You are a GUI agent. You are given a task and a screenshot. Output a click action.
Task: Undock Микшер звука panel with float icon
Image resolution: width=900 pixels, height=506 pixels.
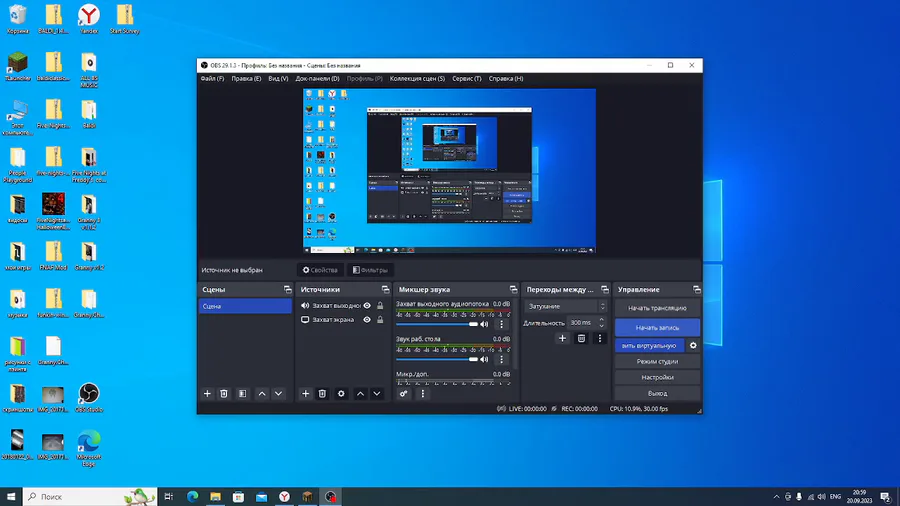pyautogui.click(x=513, y=290)
